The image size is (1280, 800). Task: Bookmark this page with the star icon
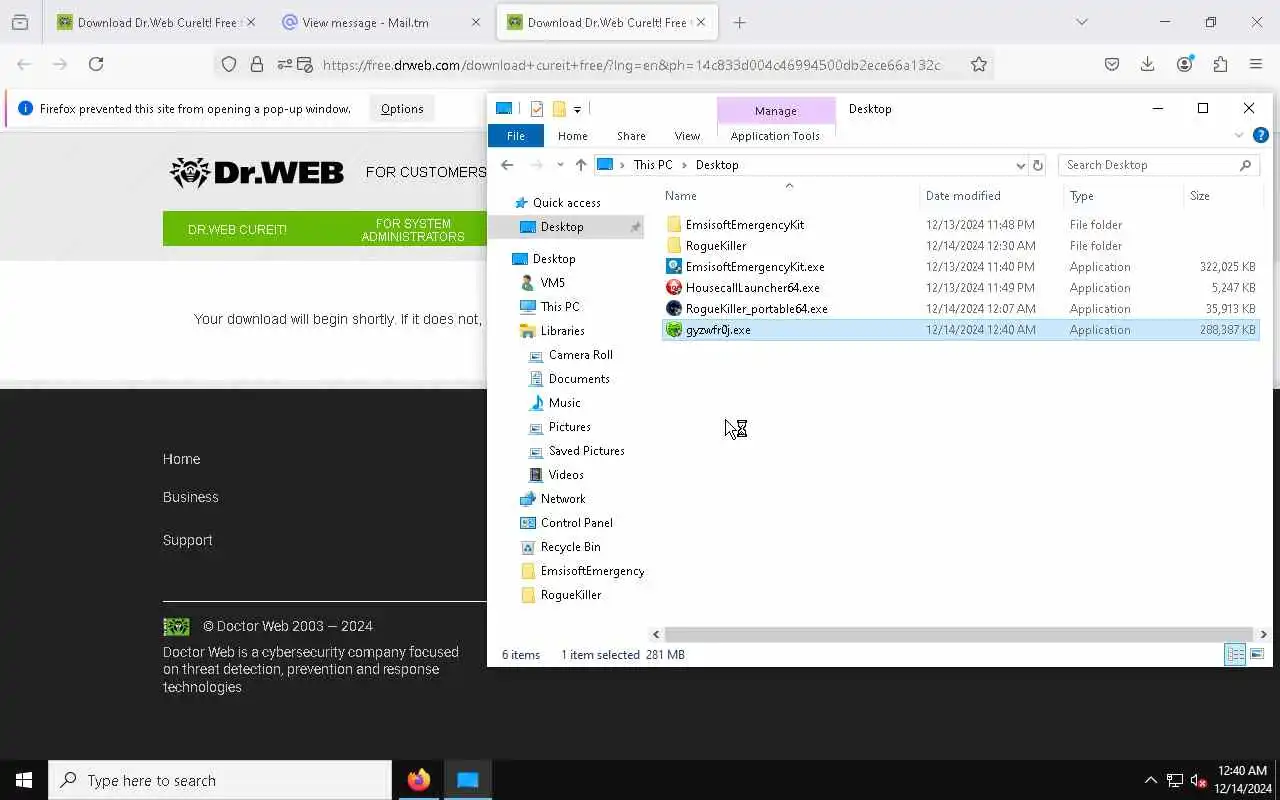pos(979,64)
